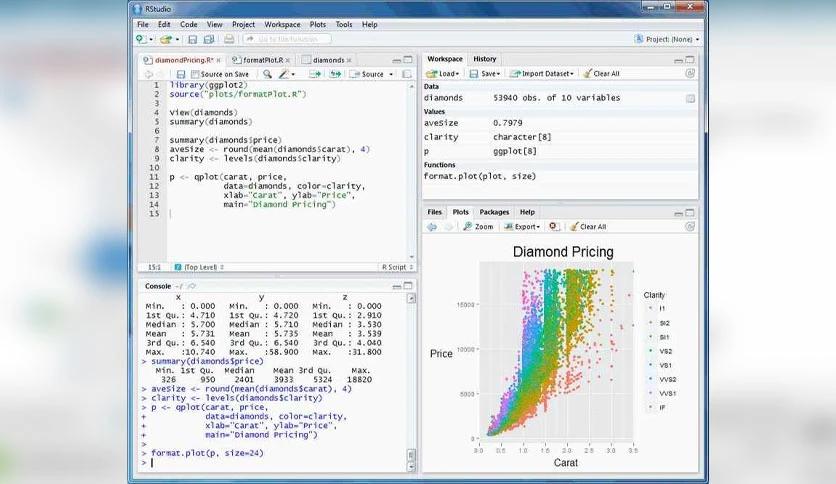836x484 pixels.
Task: Expand the Source button dropdown arrow
Action: pos(391,75)
